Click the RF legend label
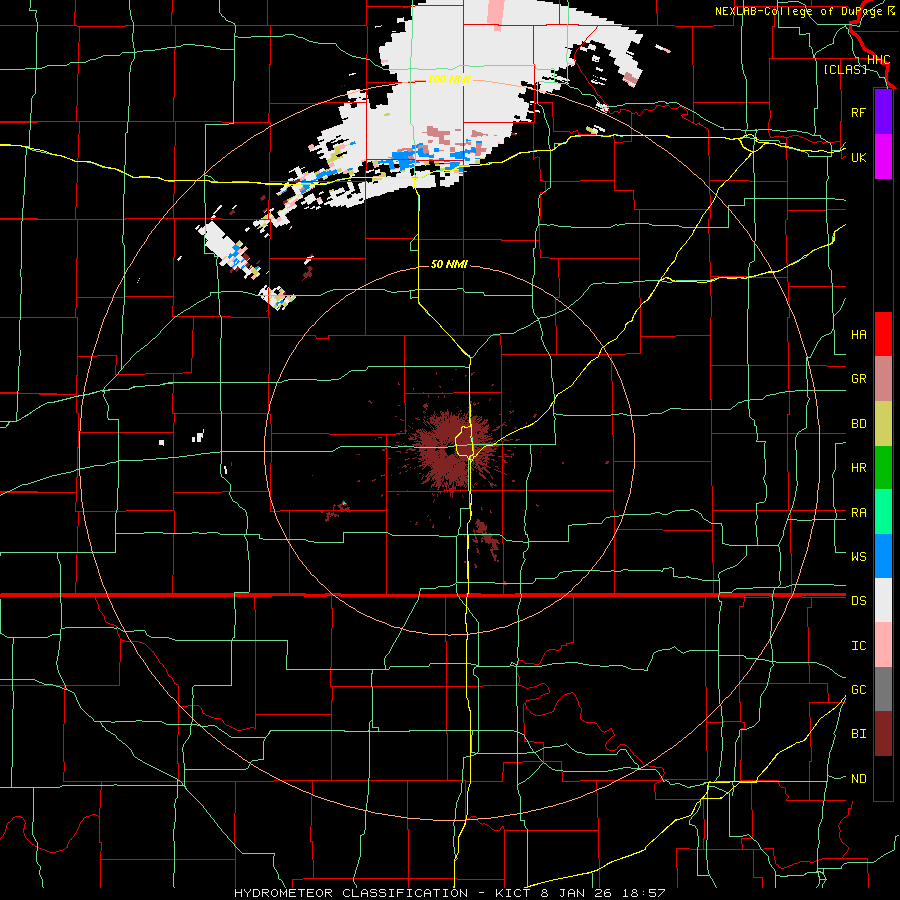This screenshot has height=900, width=900. 858,112
